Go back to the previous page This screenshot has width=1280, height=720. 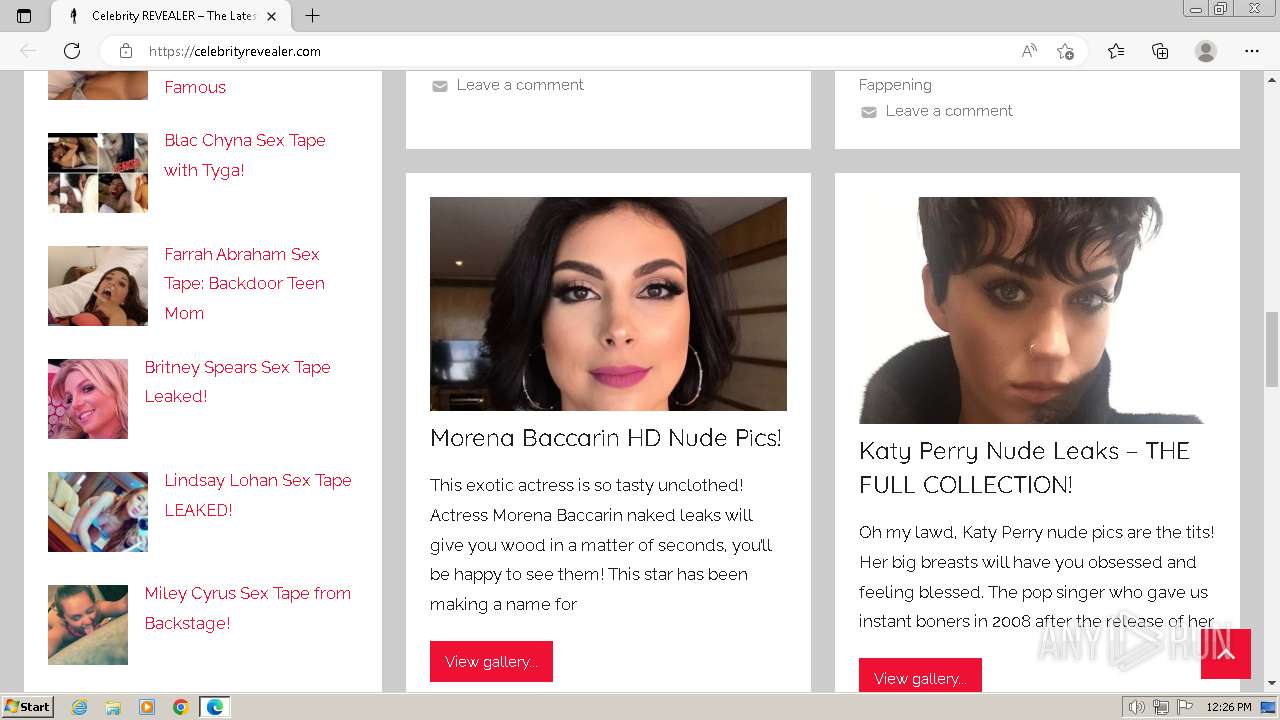28,51
